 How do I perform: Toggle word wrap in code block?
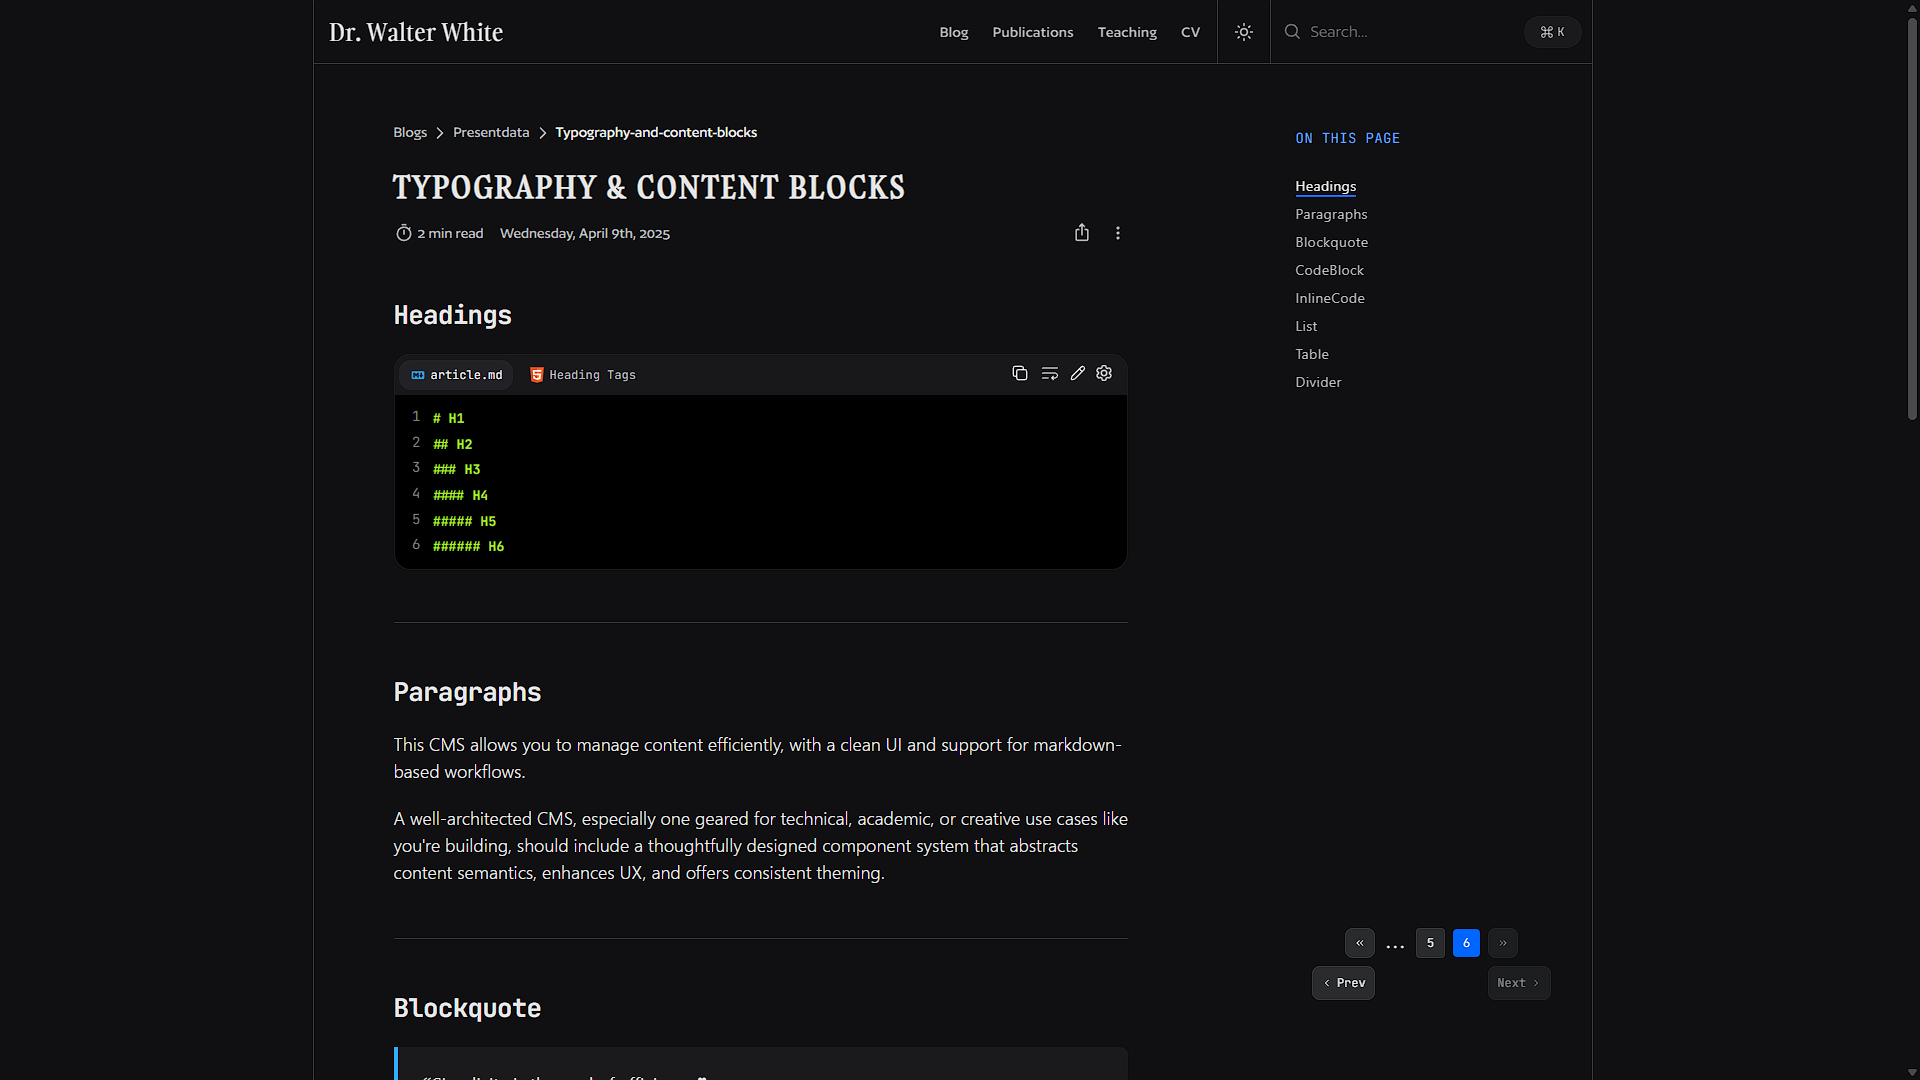[1049, 373]
